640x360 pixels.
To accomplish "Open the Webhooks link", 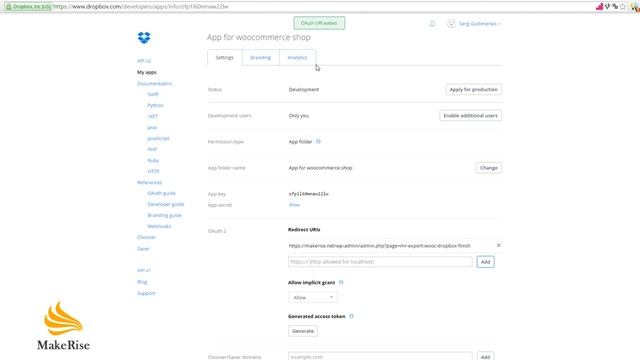I will (x=159, y=226).
